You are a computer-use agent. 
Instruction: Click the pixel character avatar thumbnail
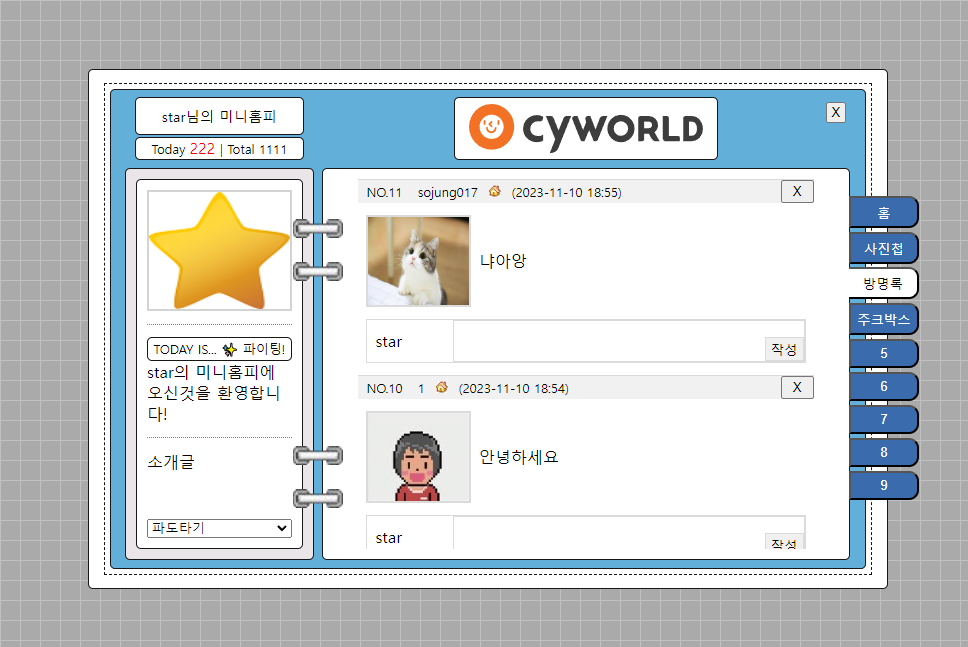[x=419, y=457]
